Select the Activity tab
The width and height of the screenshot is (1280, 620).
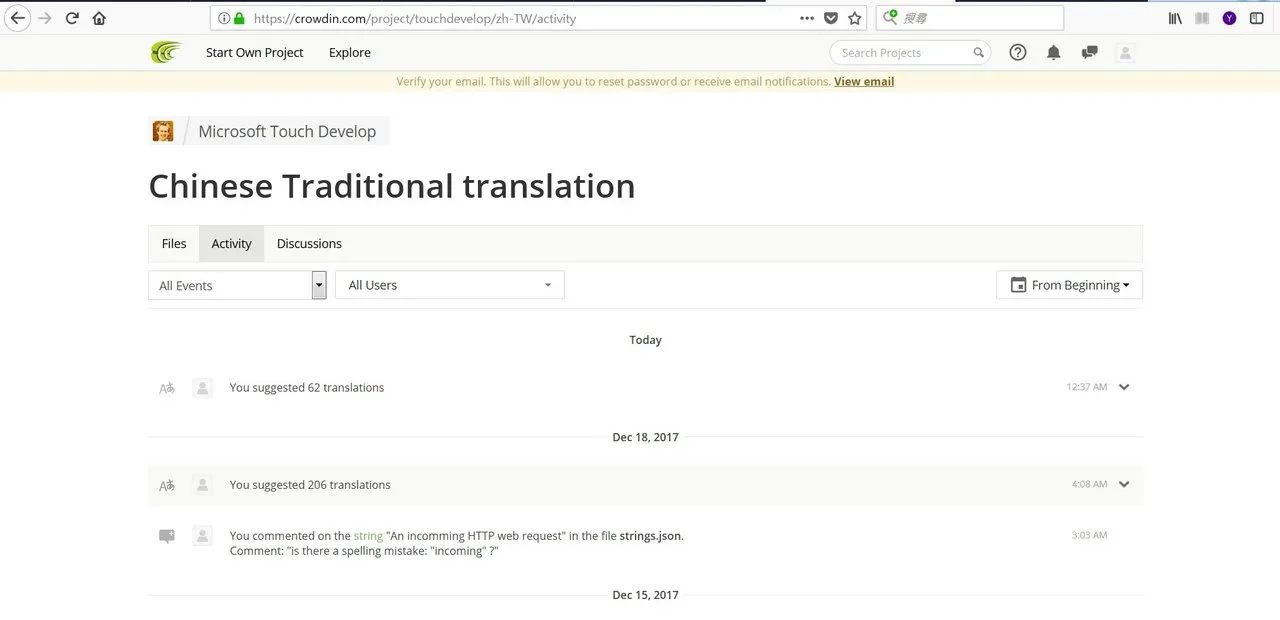click(x=231, y=244)
